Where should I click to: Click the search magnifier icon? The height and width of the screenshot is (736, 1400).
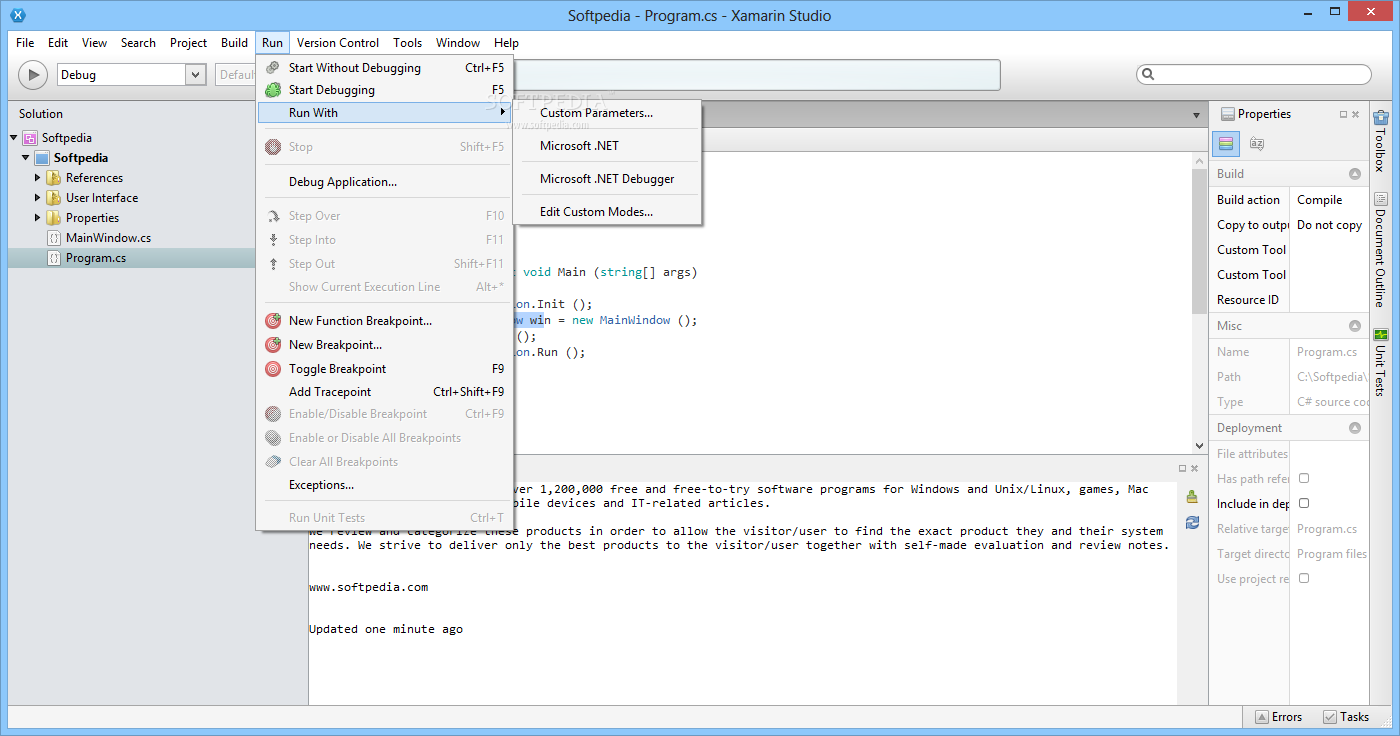pos(1148,74)
